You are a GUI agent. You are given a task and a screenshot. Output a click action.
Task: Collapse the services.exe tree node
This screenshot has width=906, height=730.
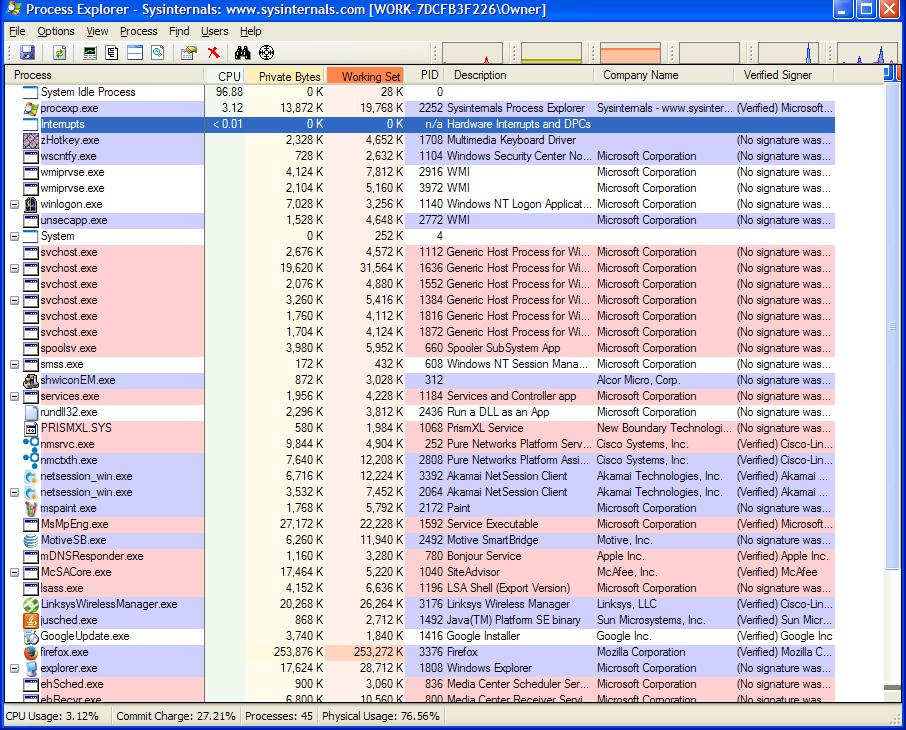pos(14,397)
